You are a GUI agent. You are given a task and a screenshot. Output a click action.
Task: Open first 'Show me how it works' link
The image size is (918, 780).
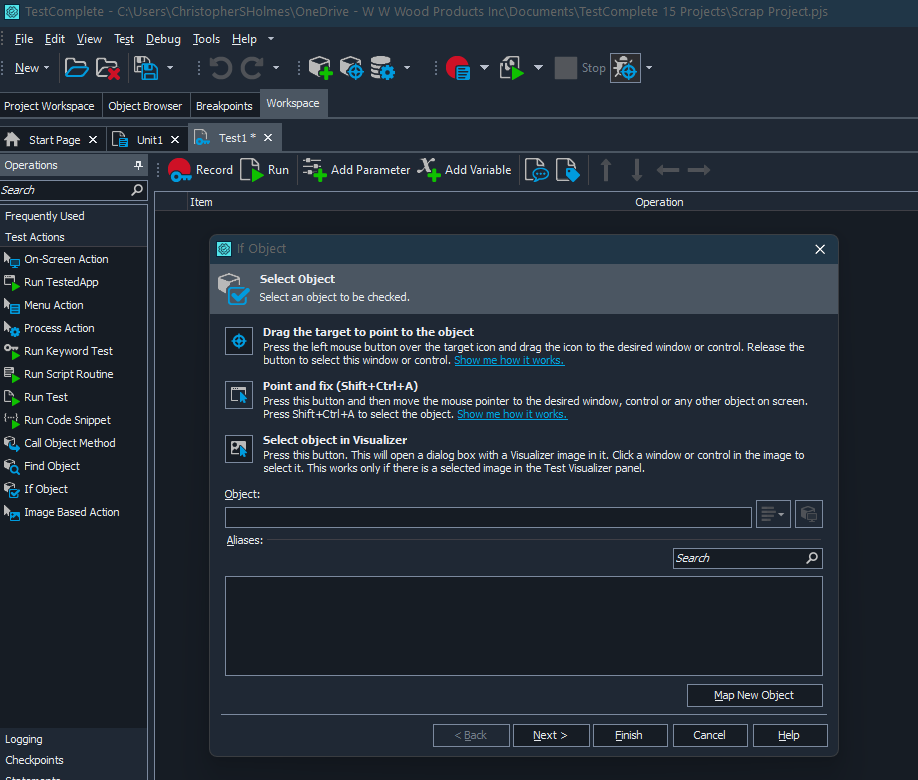click(x=508, y=360)
